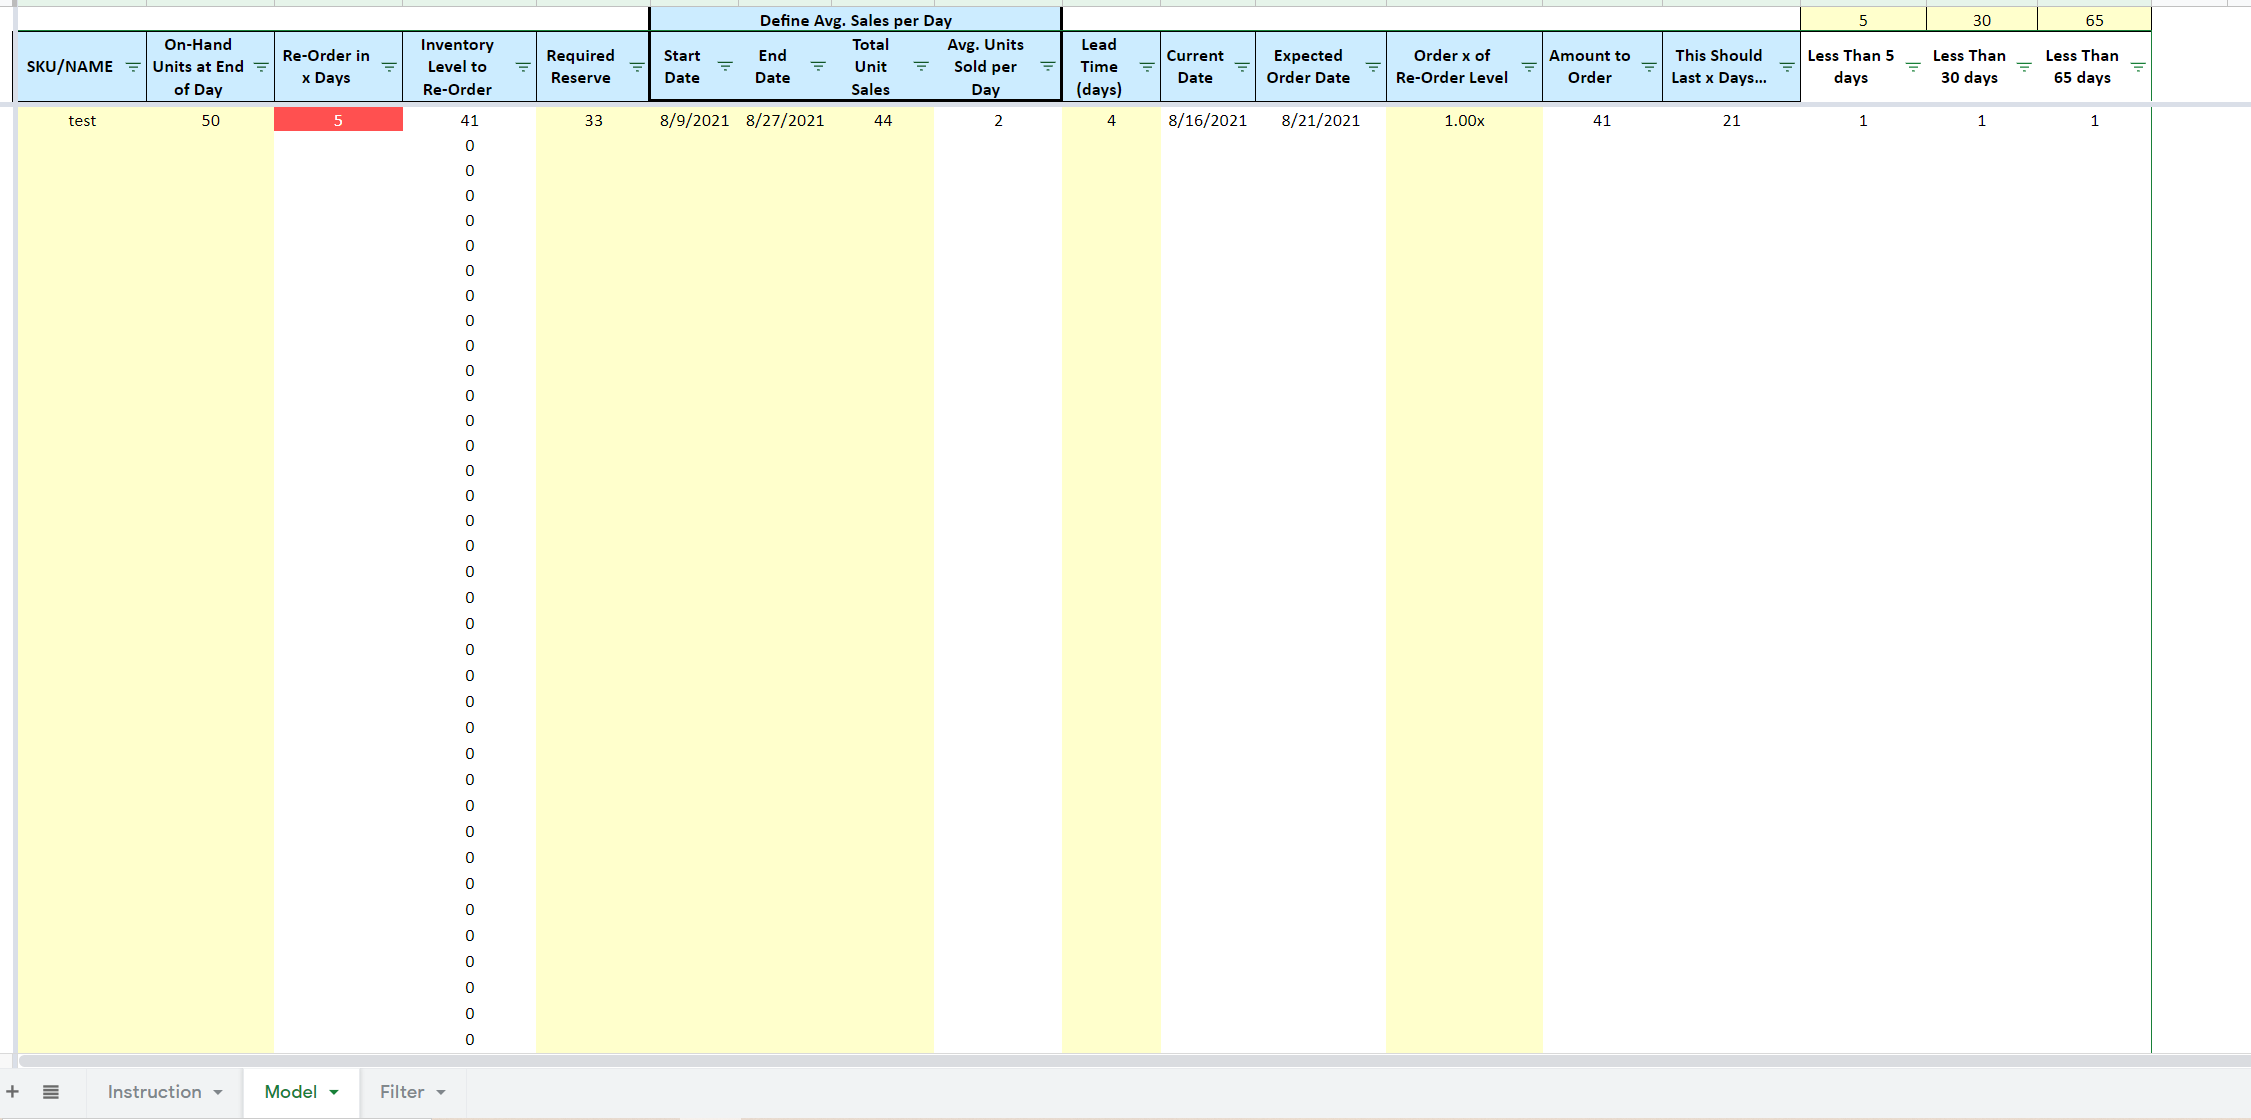Screen dimensions: 2251x1120
Task: Switch to the Filter sheet
Action: tap(403, 1092)
